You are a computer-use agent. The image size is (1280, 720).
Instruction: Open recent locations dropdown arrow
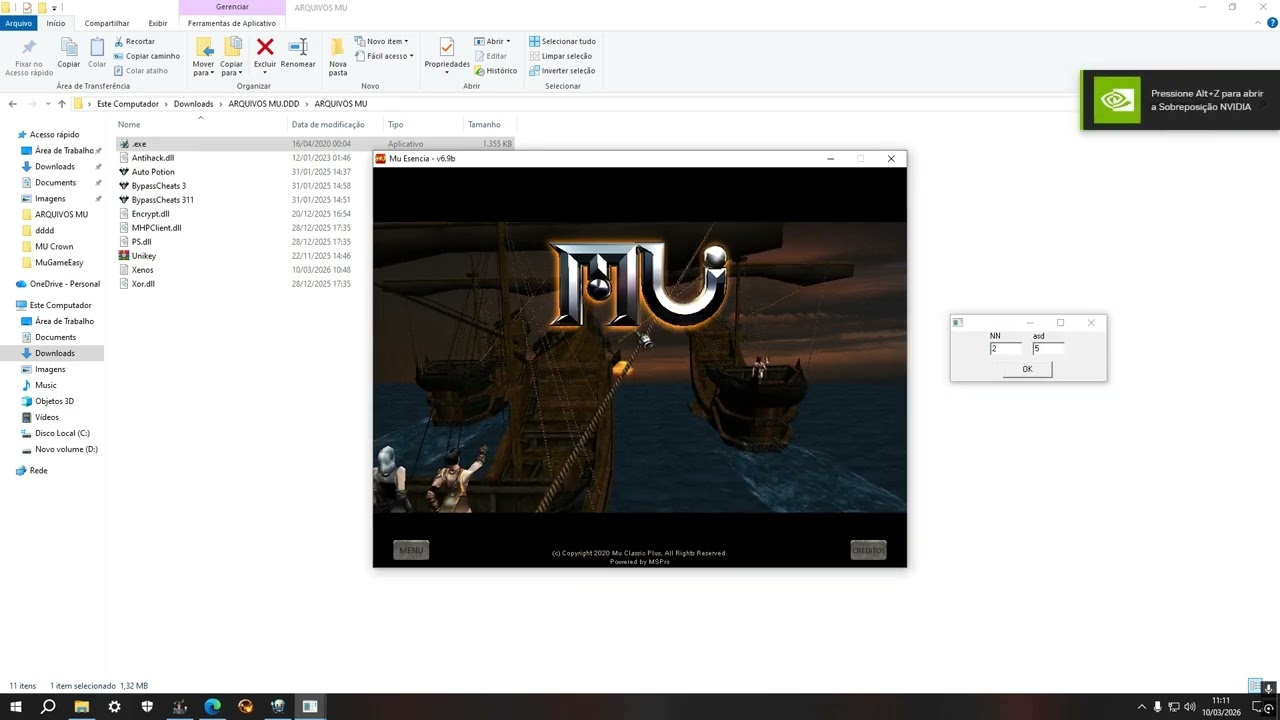click(47, 104)
